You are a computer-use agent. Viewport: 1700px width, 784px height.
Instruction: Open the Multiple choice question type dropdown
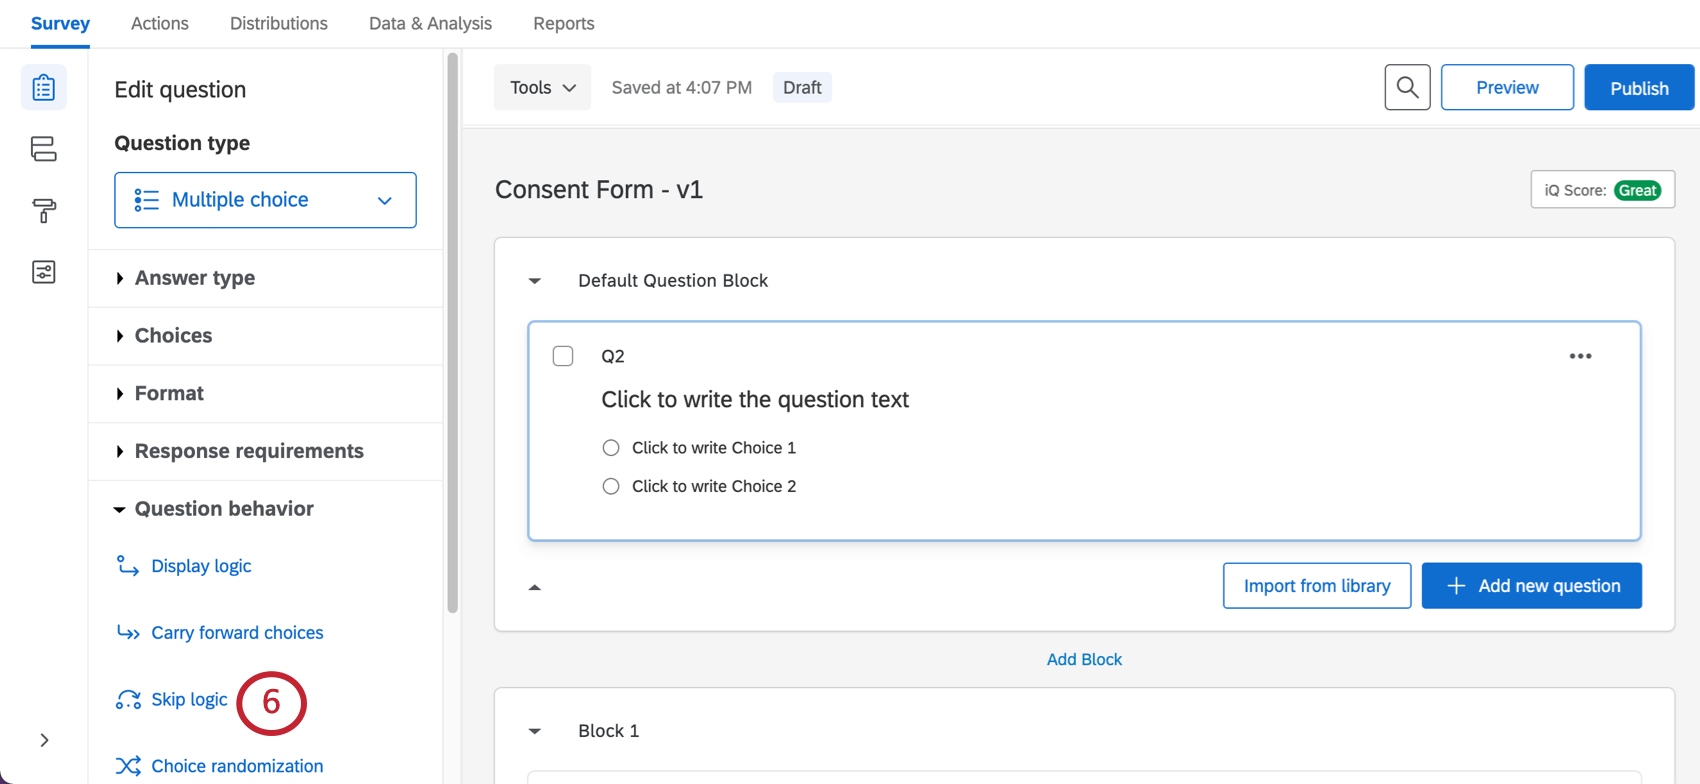point(265,200)
